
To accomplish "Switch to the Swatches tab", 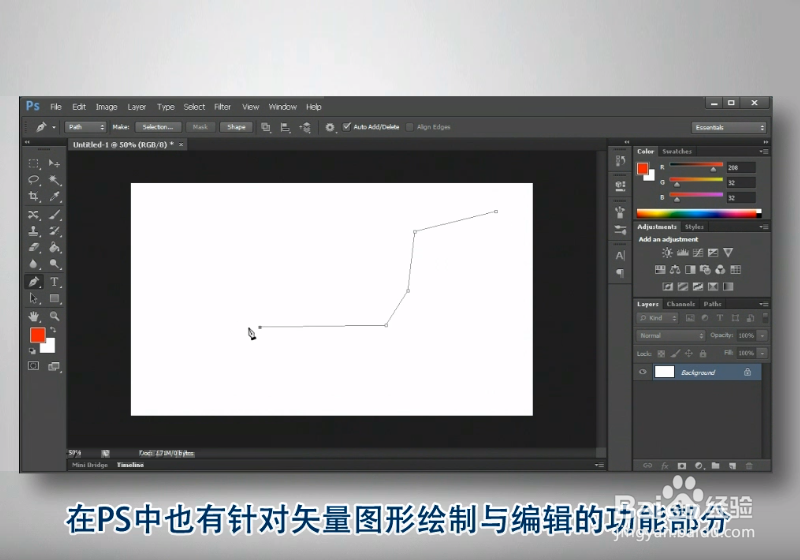I will pos(677,151).
